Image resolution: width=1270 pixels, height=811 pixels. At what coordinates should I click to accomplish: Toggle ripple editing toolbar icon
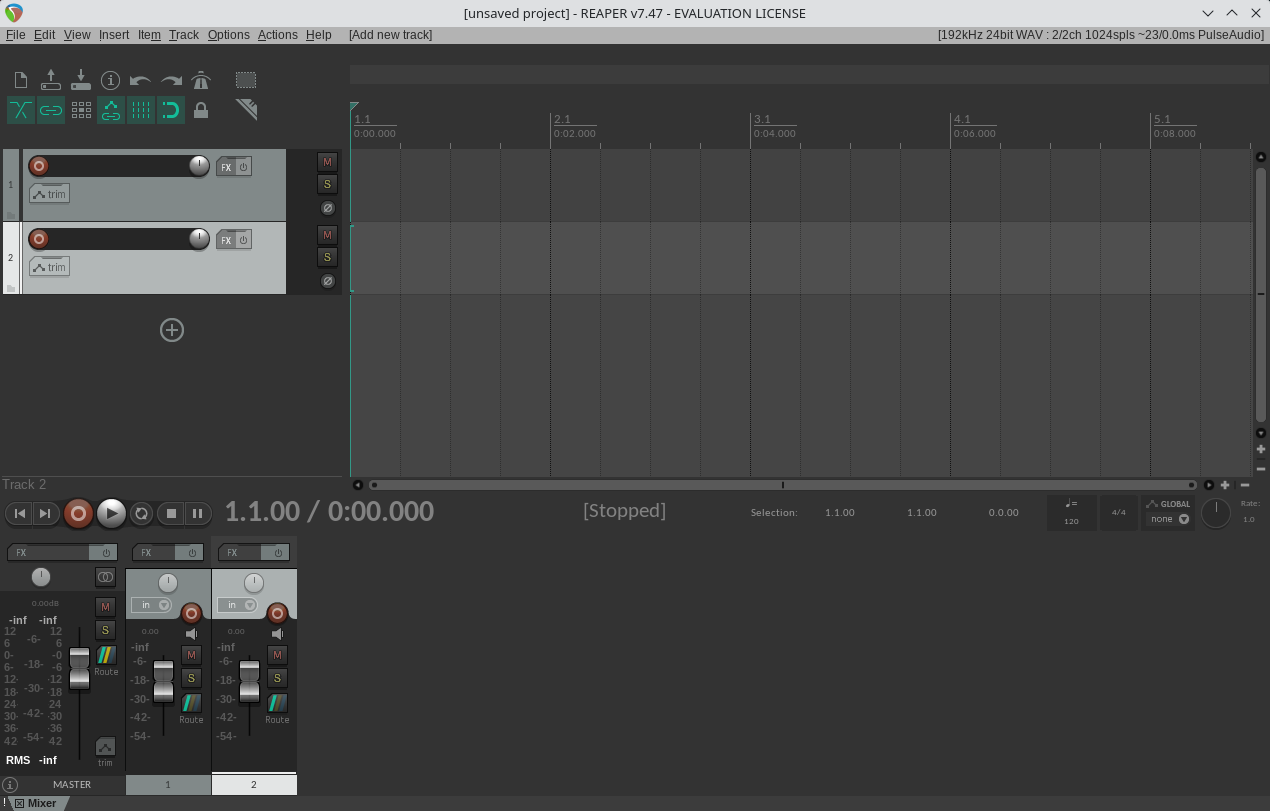[x=81, y=110]
